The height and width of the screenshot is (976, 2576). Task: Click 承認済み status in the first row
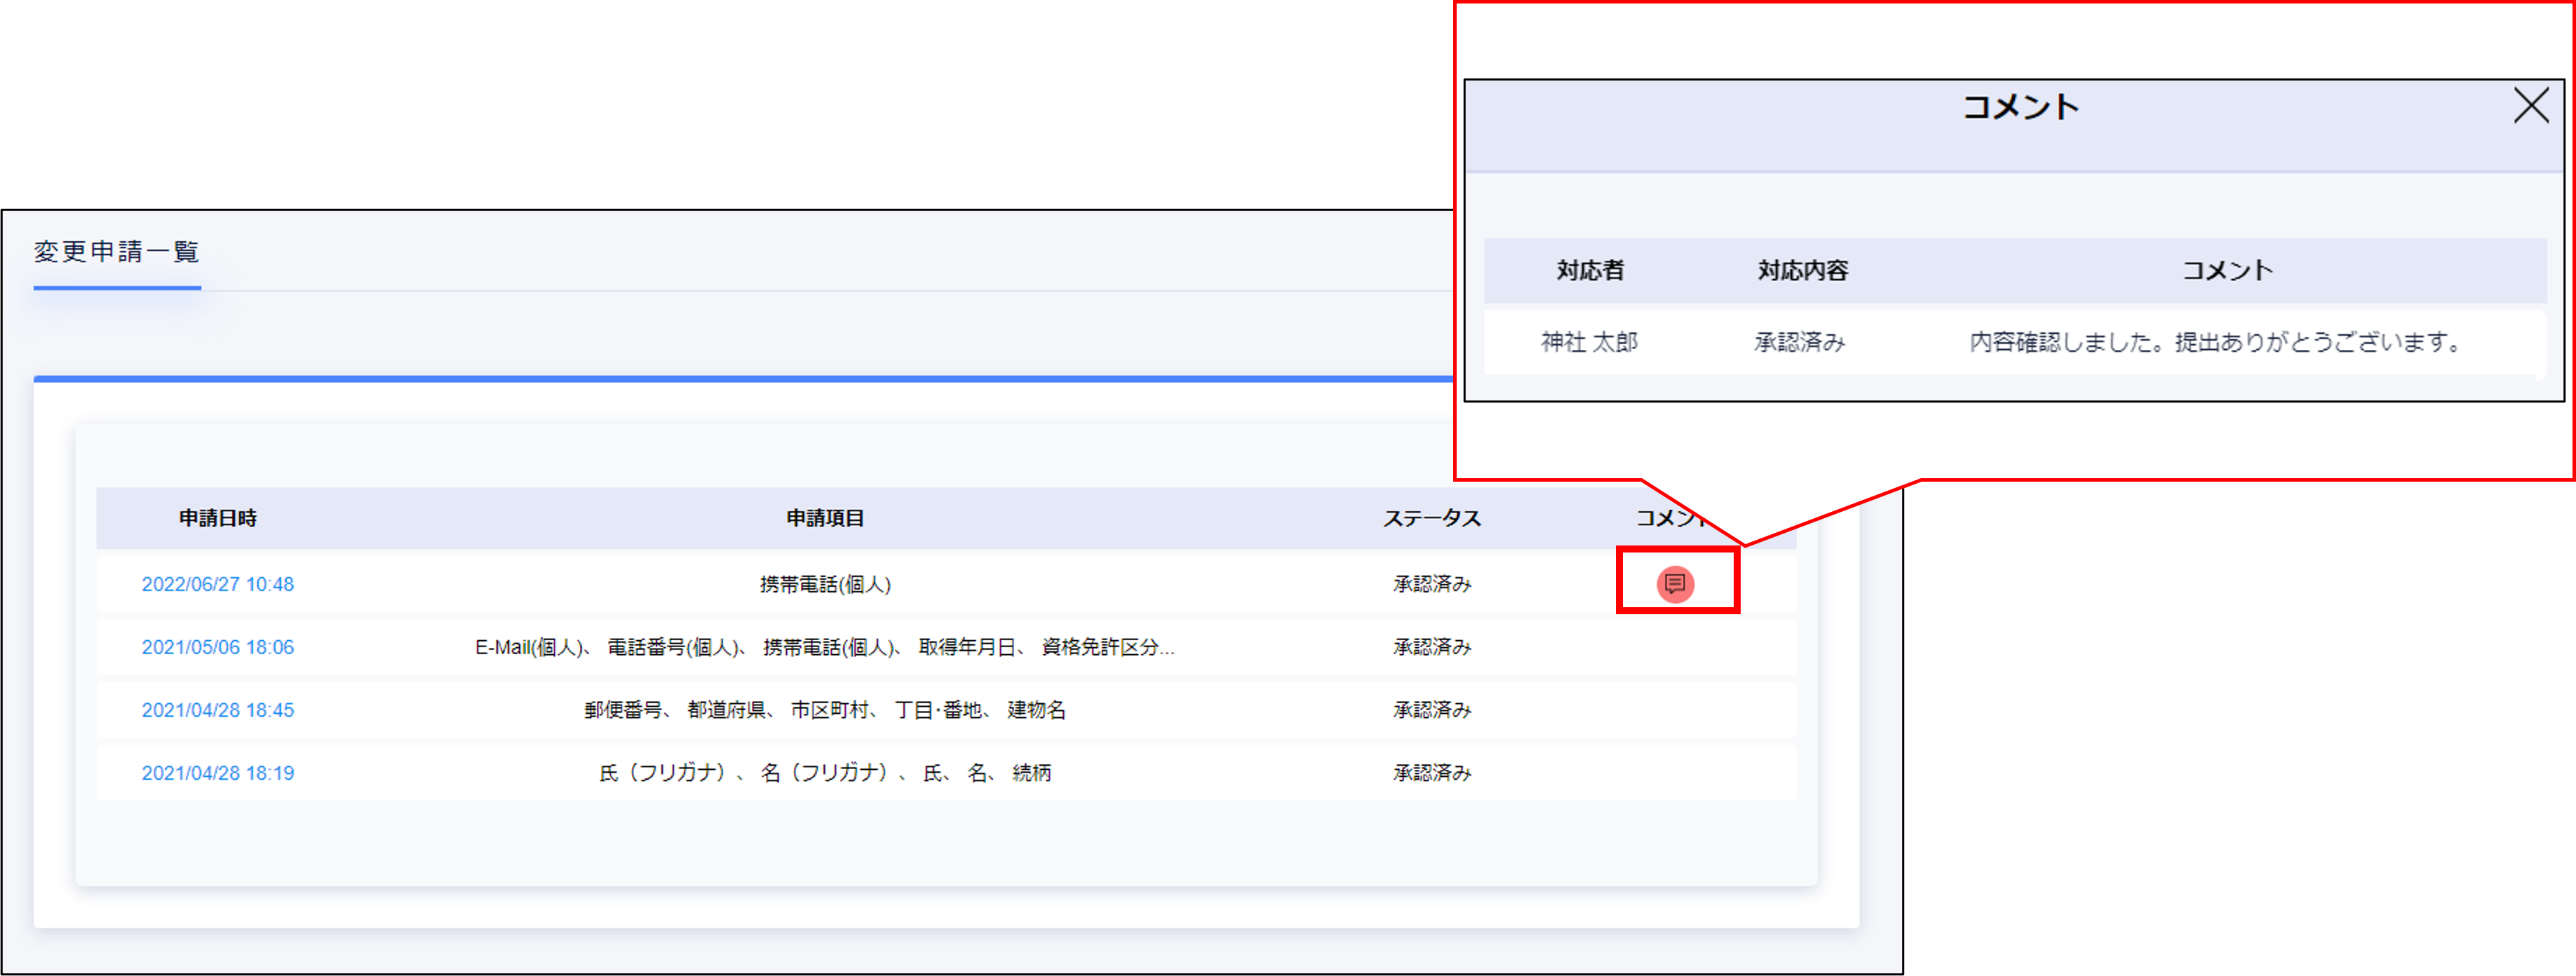tap(1432, 584)
